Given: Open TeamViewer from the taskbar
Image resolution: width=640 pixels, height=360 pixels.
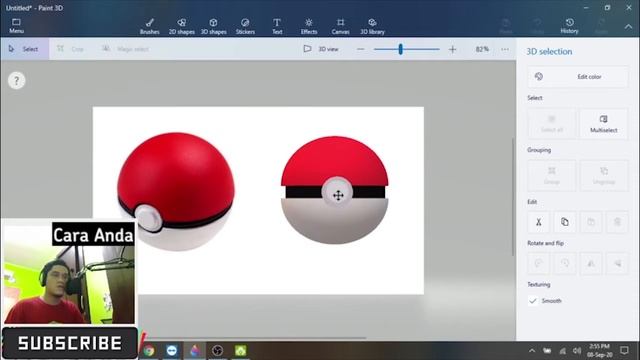Looking at the screenshot, I should click(x=172, y=351).
